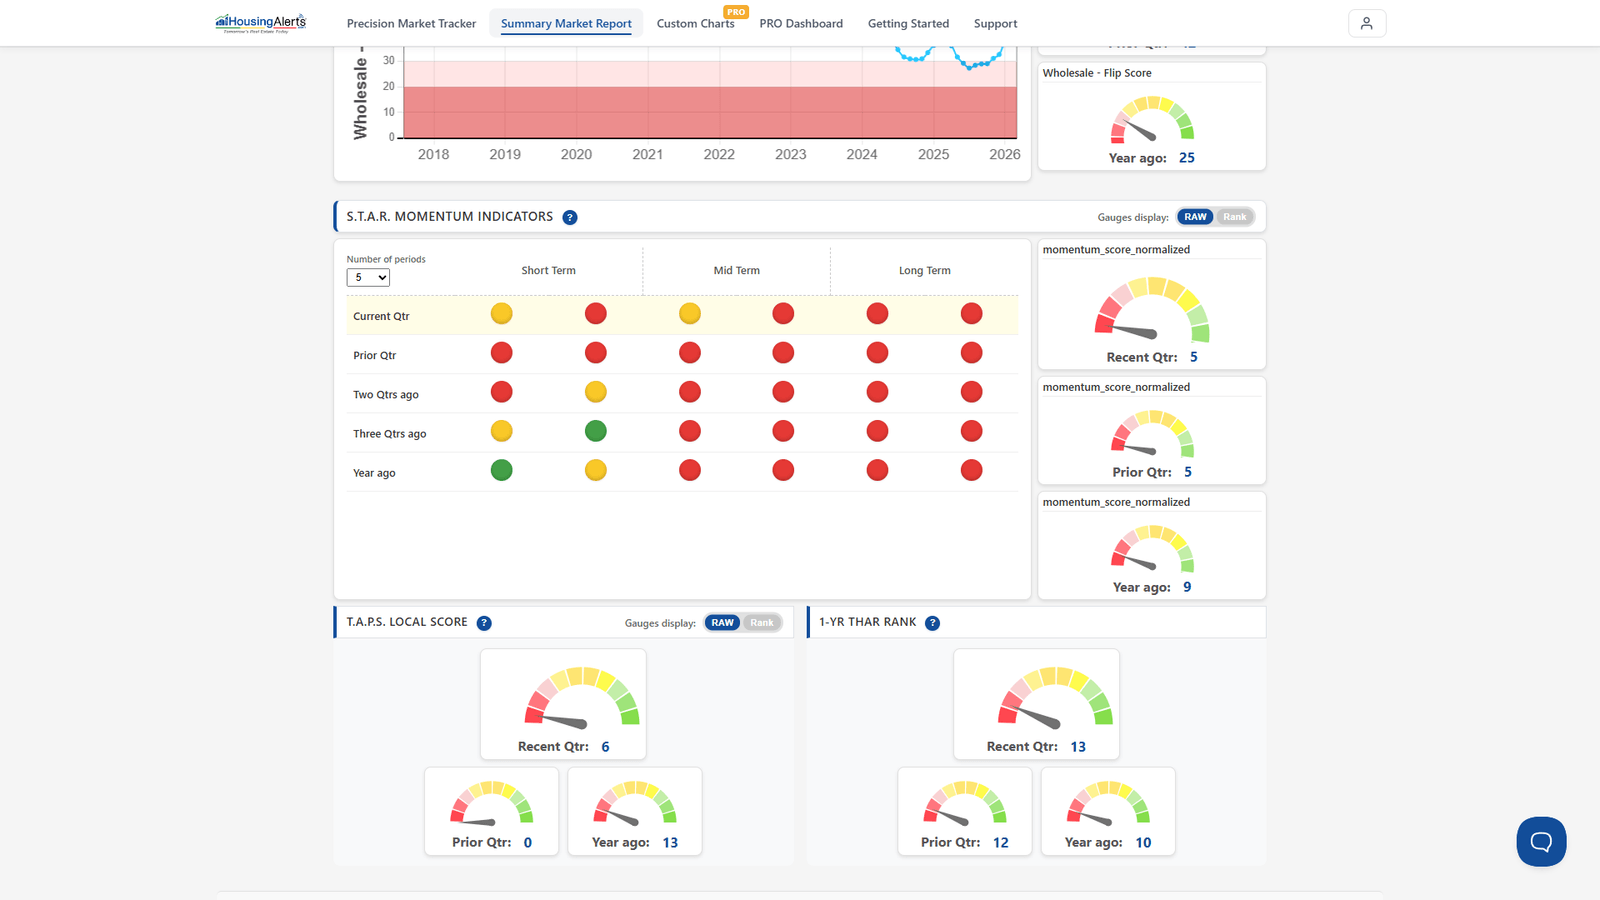Open the chat support bubble
The height and width of the screenshot is (900, 1600).
[1541, 842]
